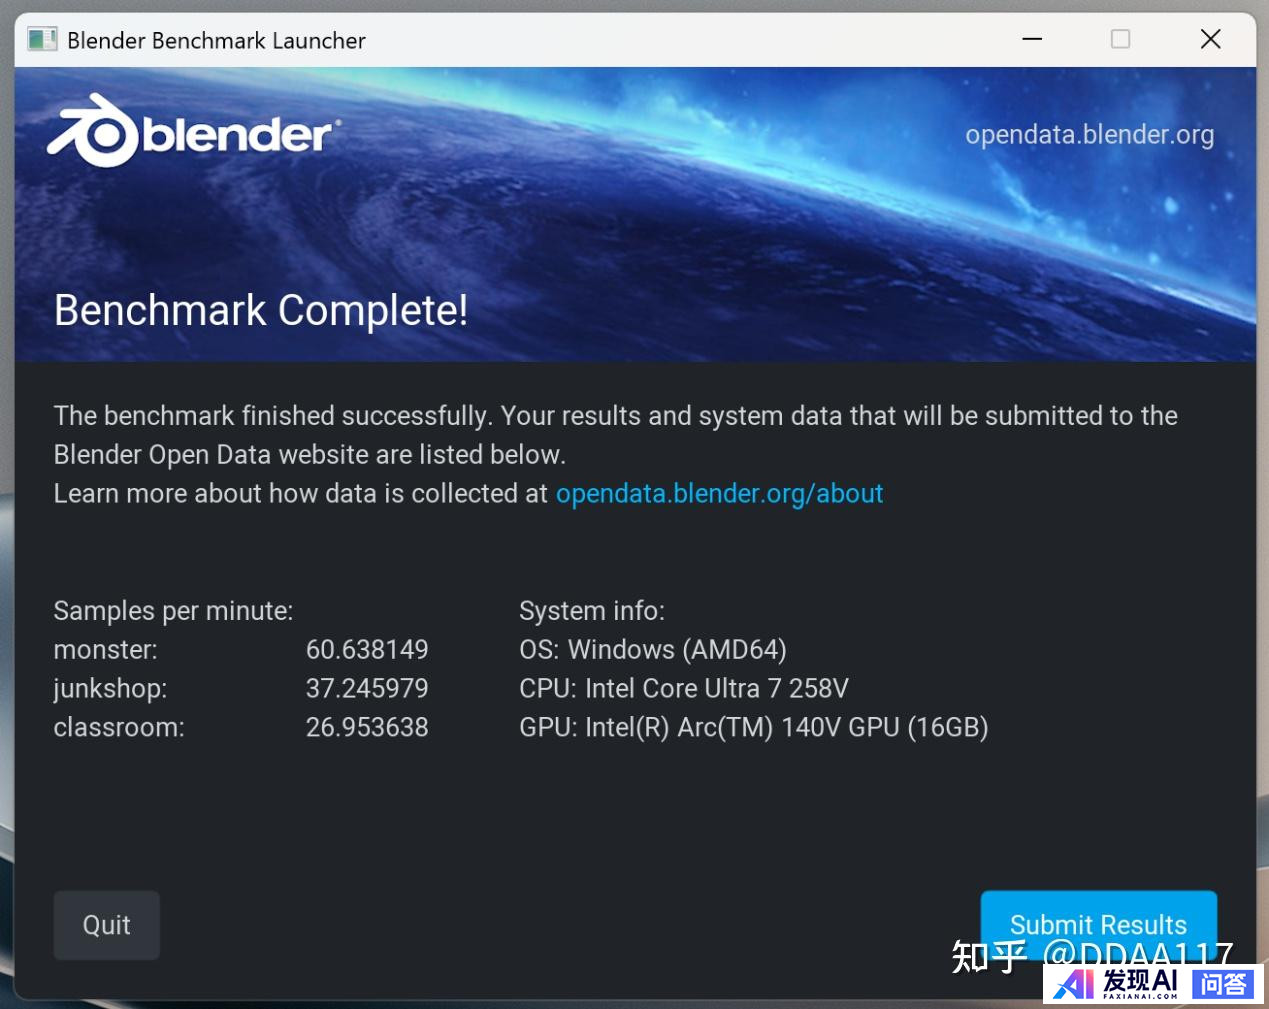The width and height of the screenshot is (1269, 1009).
Task: Select the classroom score 26.953638
Action: click(x=367, y=728)
